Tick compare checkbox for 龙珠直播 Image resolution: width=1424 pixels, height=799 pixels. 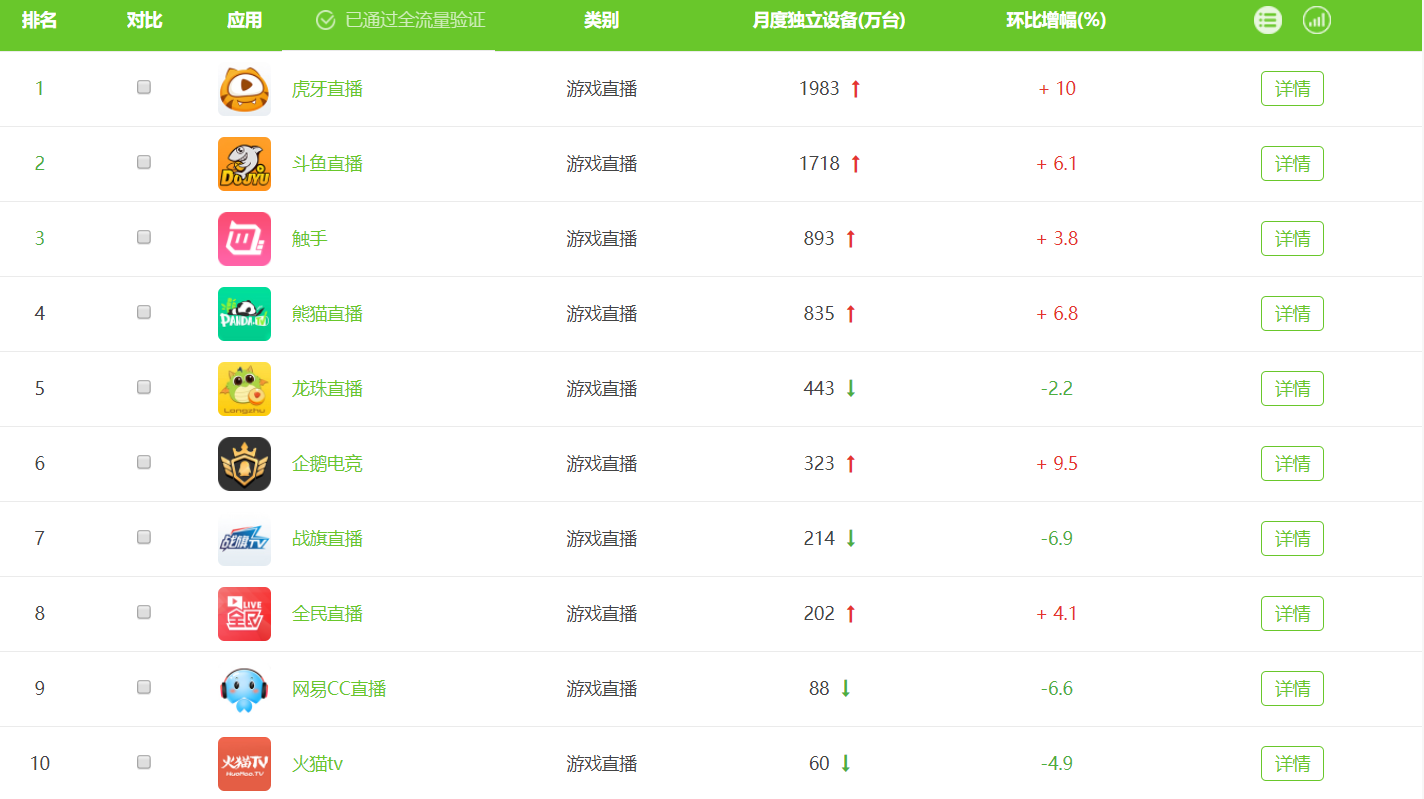144,387
